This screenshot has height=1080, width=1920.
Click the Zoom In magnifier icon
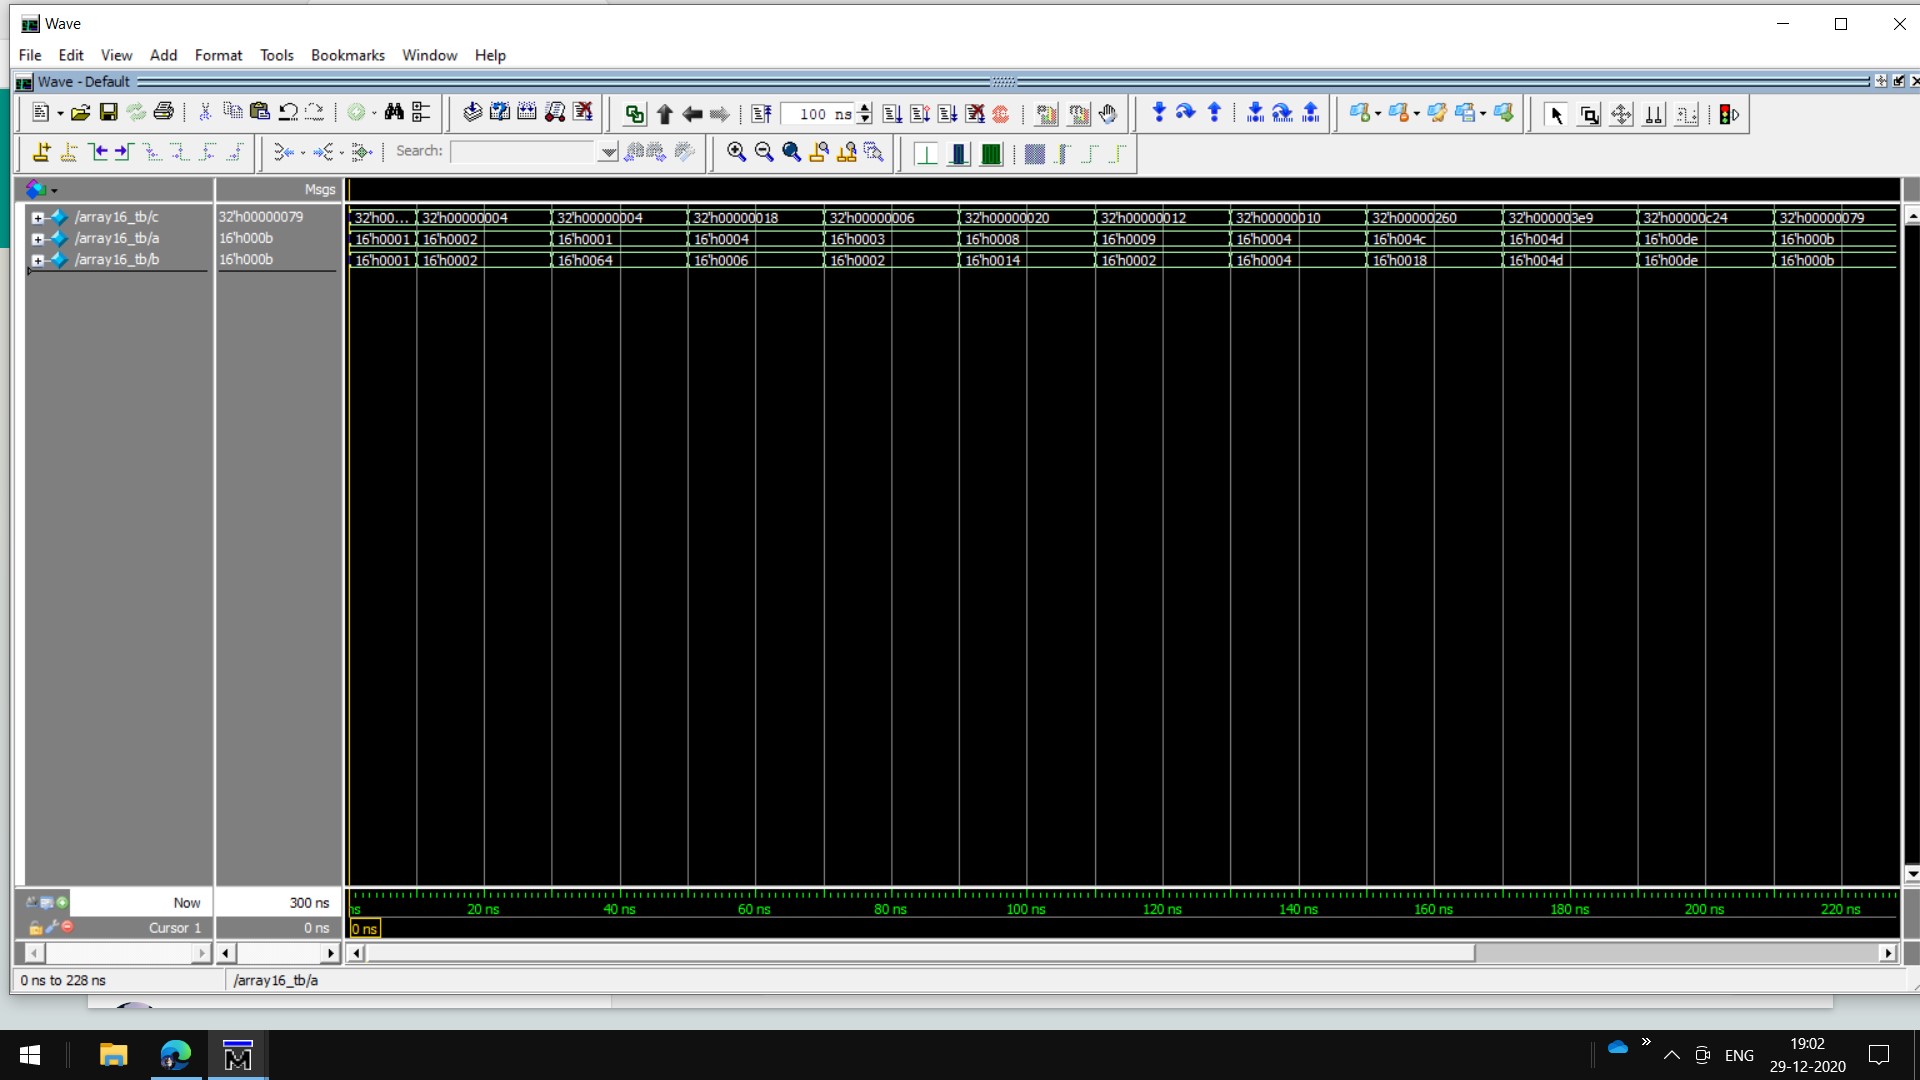click(x=736, y=152)
